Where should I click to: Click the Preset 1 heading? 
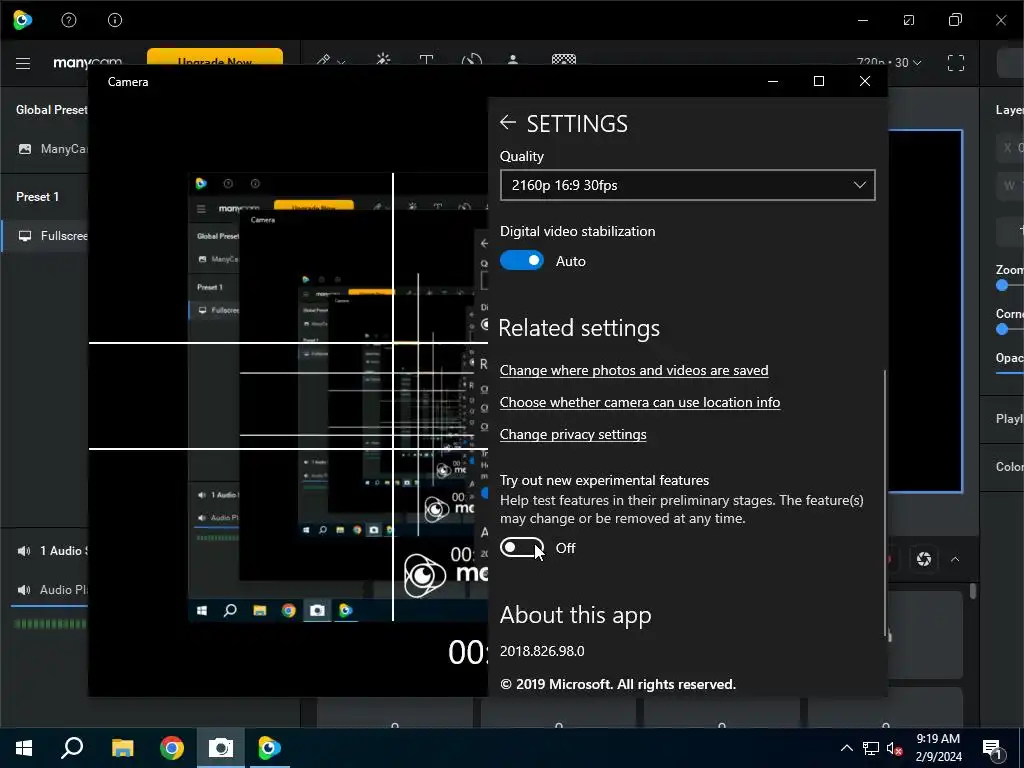coord(37,197)
